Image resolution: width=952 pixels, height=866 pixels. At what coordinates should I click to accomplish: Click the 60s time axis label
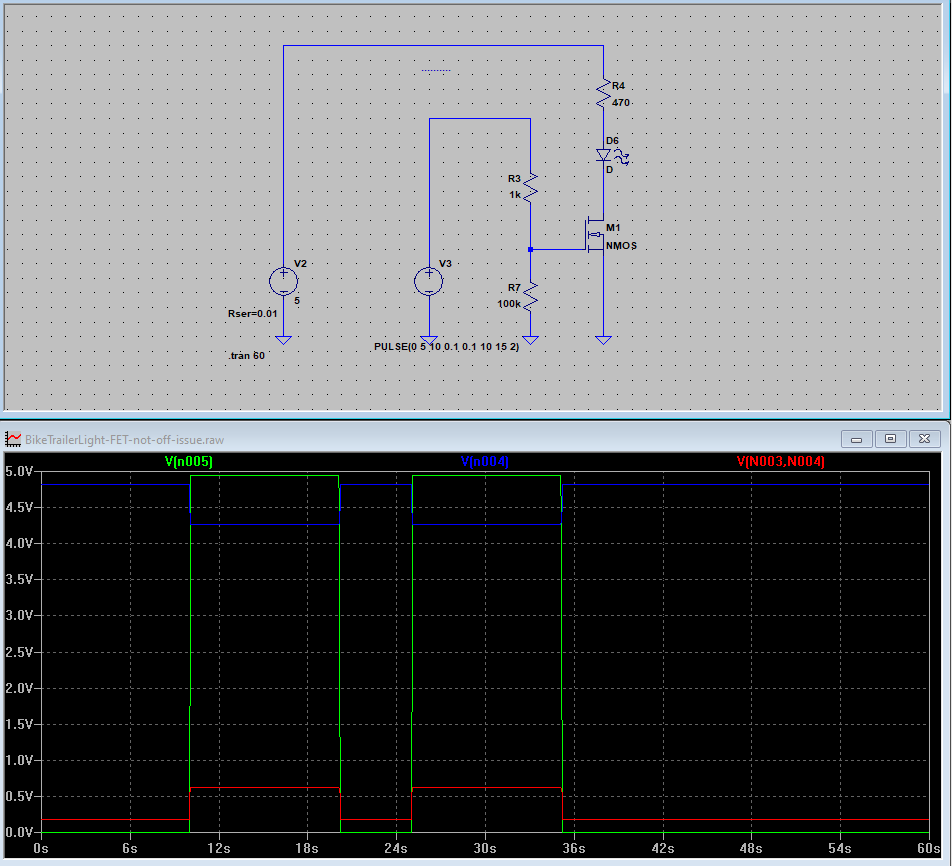929,848
